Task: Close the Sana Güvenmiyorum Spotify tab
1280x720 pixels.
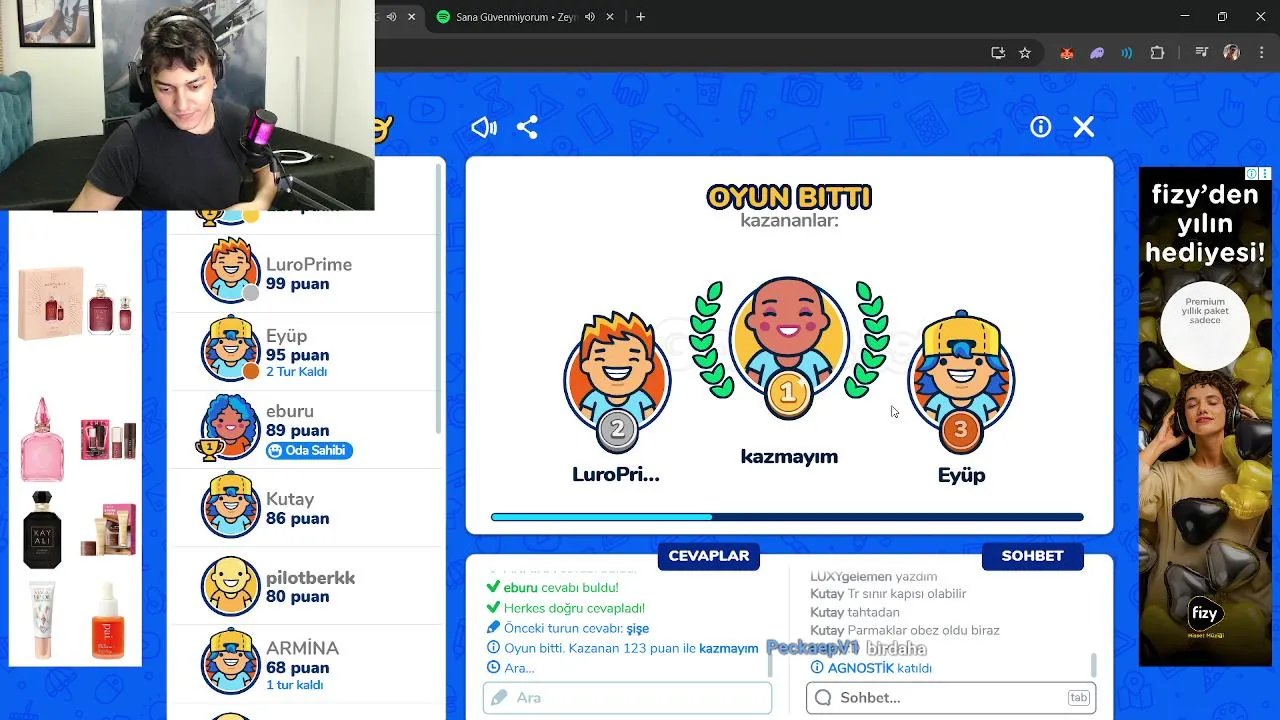Action: pos(612,17)
